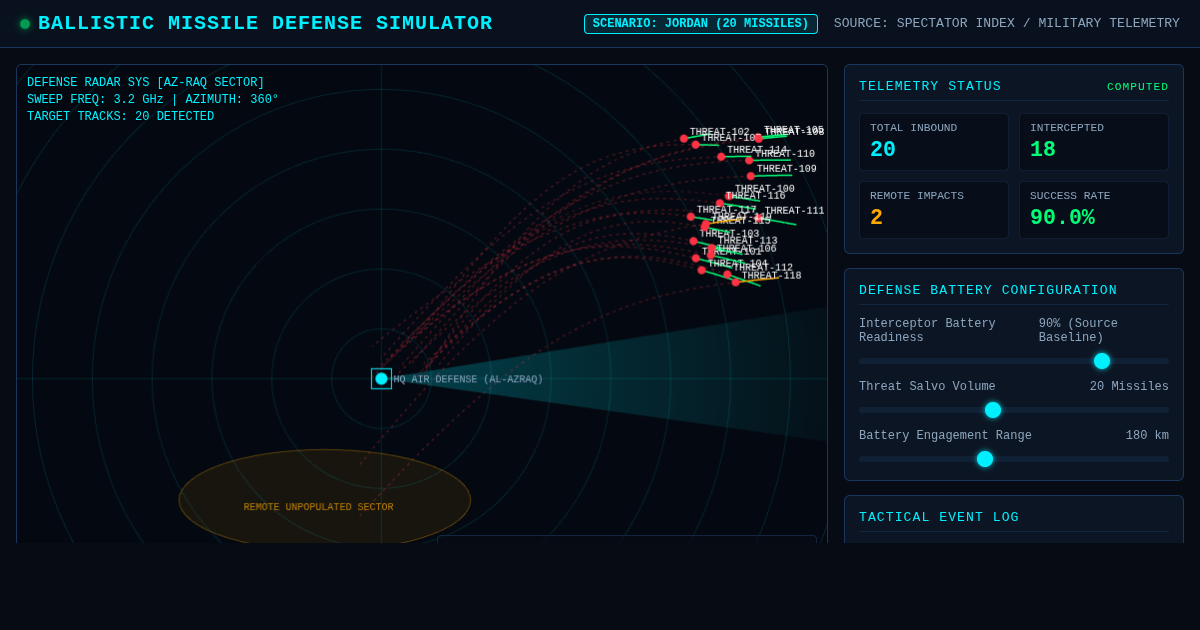Click the Target Tracks: 20 Detected line

click(x=120, y=117)
